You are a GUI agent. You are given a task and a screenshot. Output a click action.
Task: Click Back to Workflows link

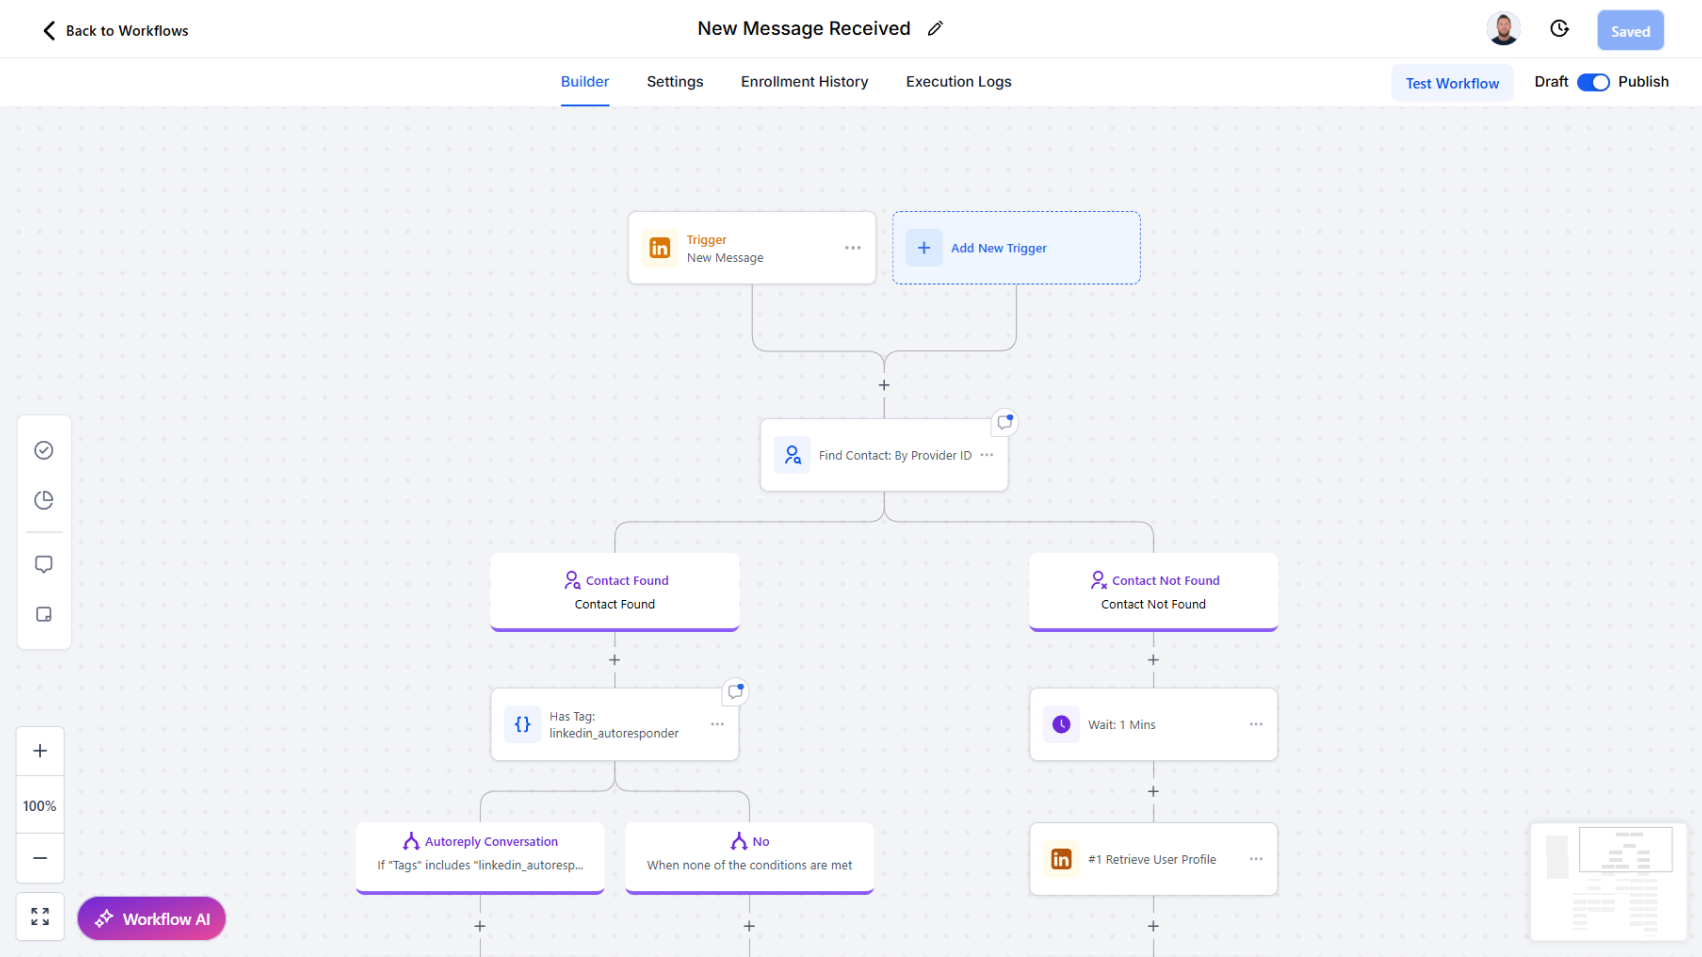point(114,30)
